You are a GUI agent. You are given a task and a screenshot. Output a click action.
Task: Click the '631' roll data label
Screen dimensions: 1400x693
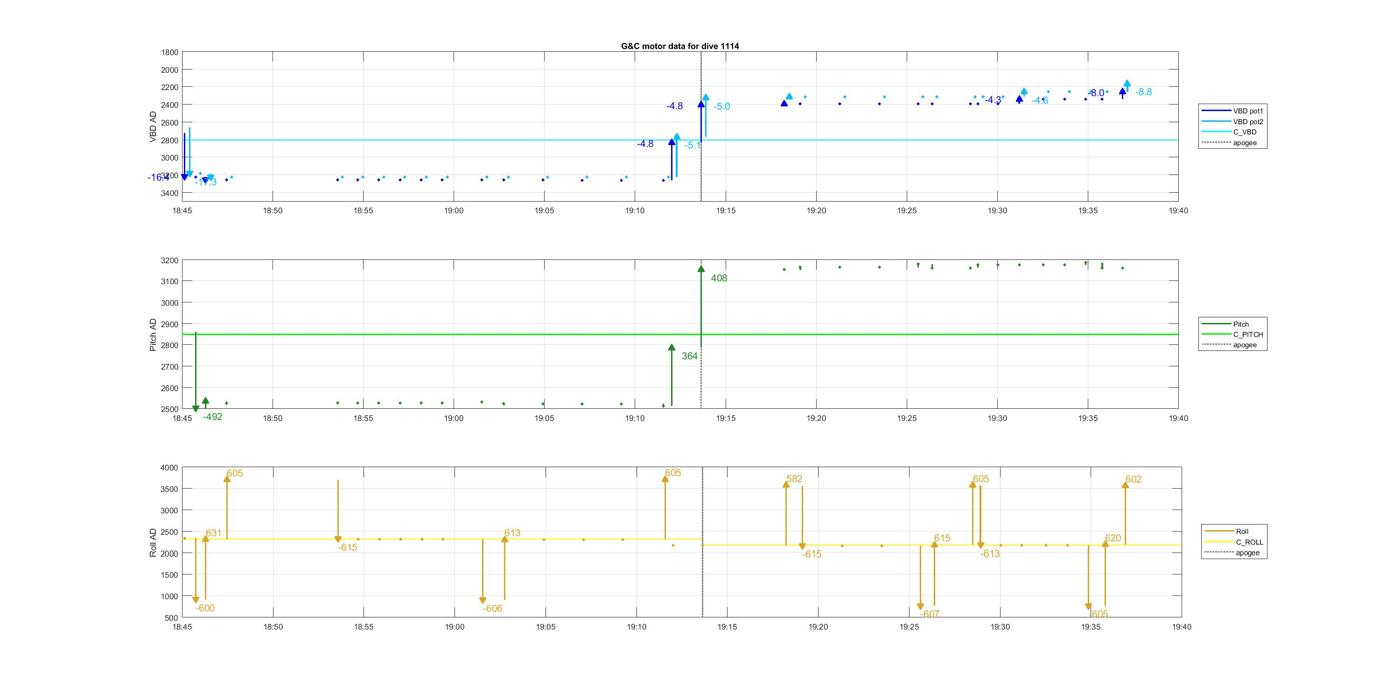pyautogui.click(x=213, y=533)
